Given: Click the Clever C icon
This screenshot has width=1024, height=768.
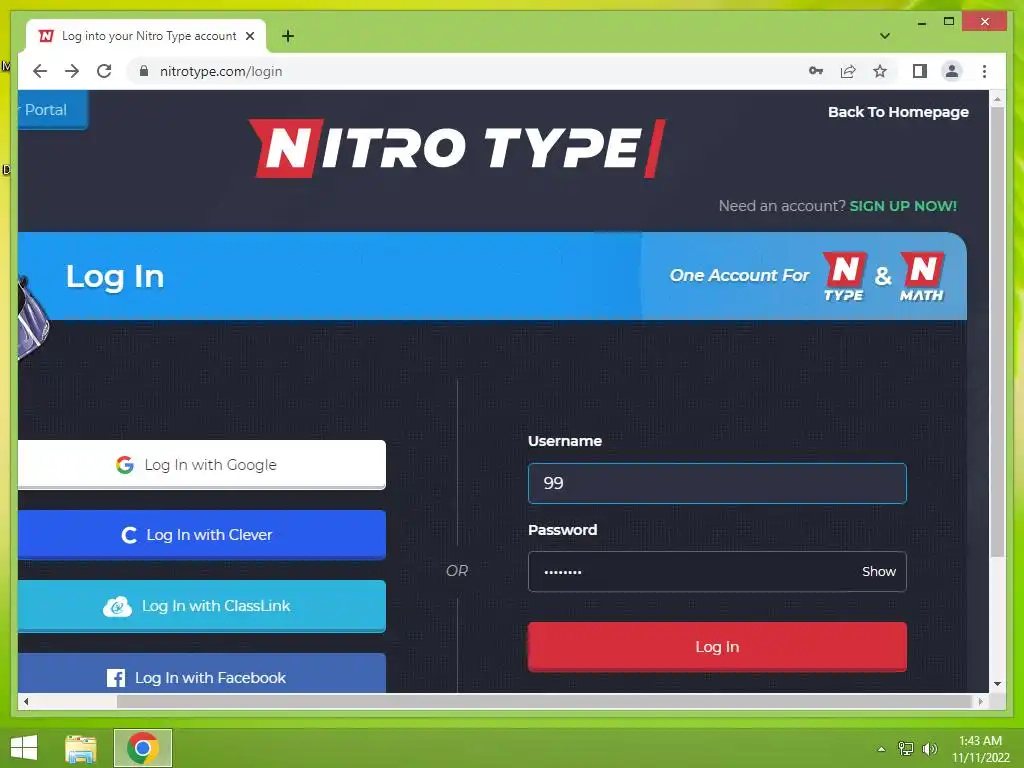Looking at the screenshot, I should 129,536.
